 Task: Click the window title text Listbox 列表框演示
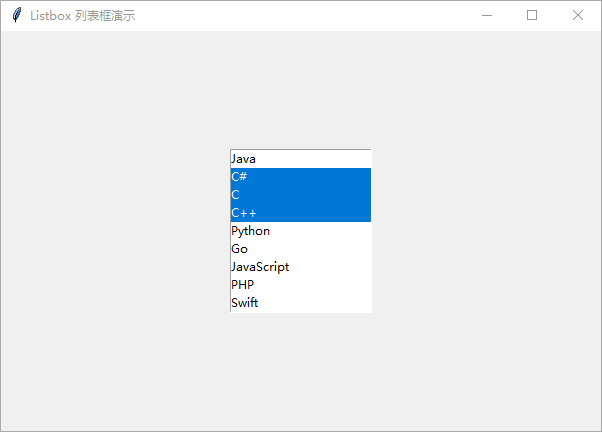83,16
